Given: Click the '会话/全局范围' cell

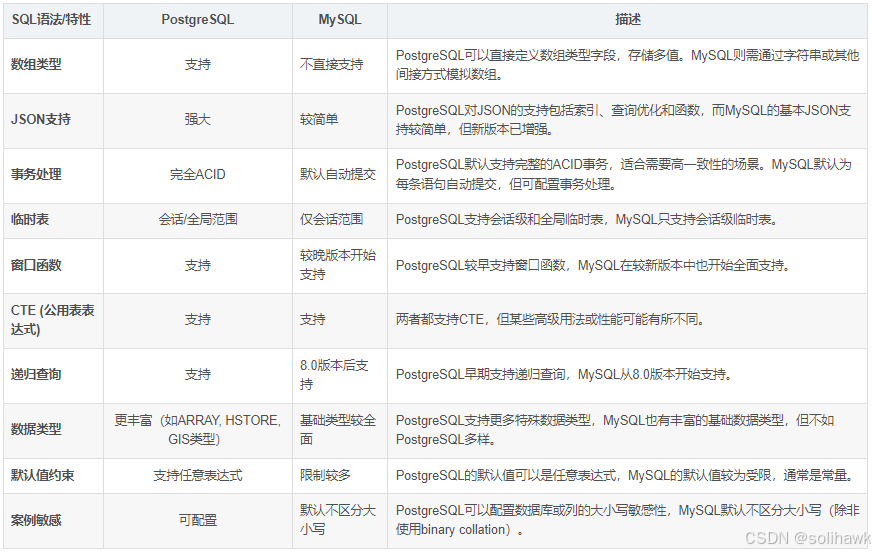Looking at the screenshot, I should (x=198, y=219).
